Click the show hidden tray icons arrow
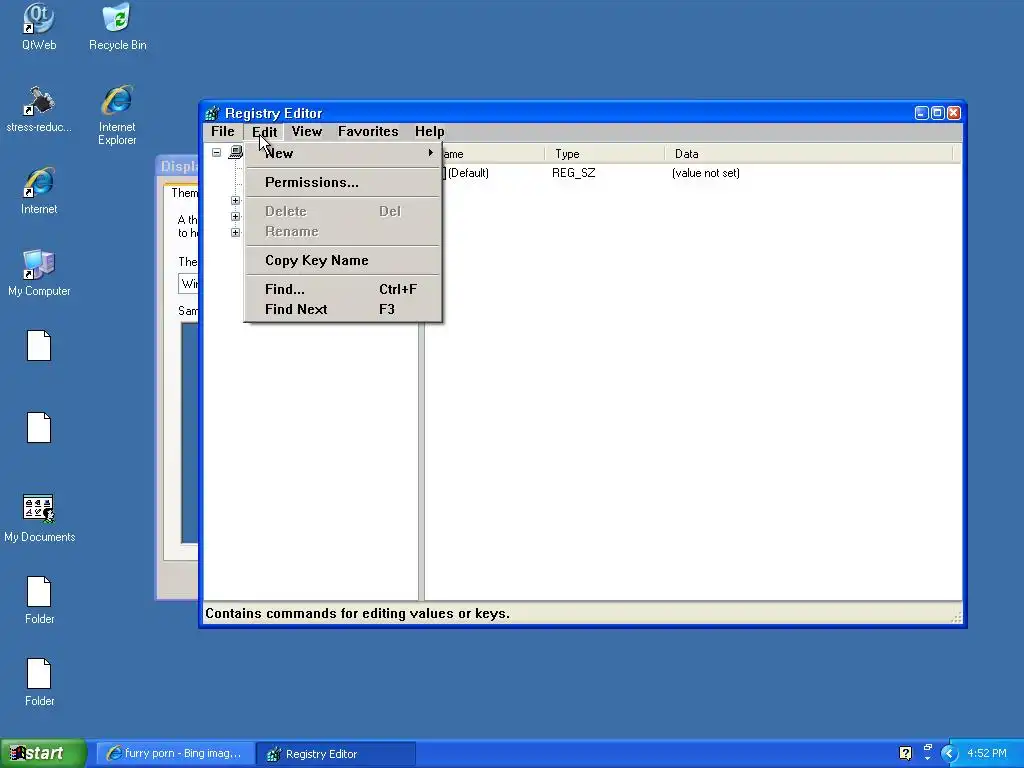Screen dimensions: 1024x768 (x=949, y=754)
